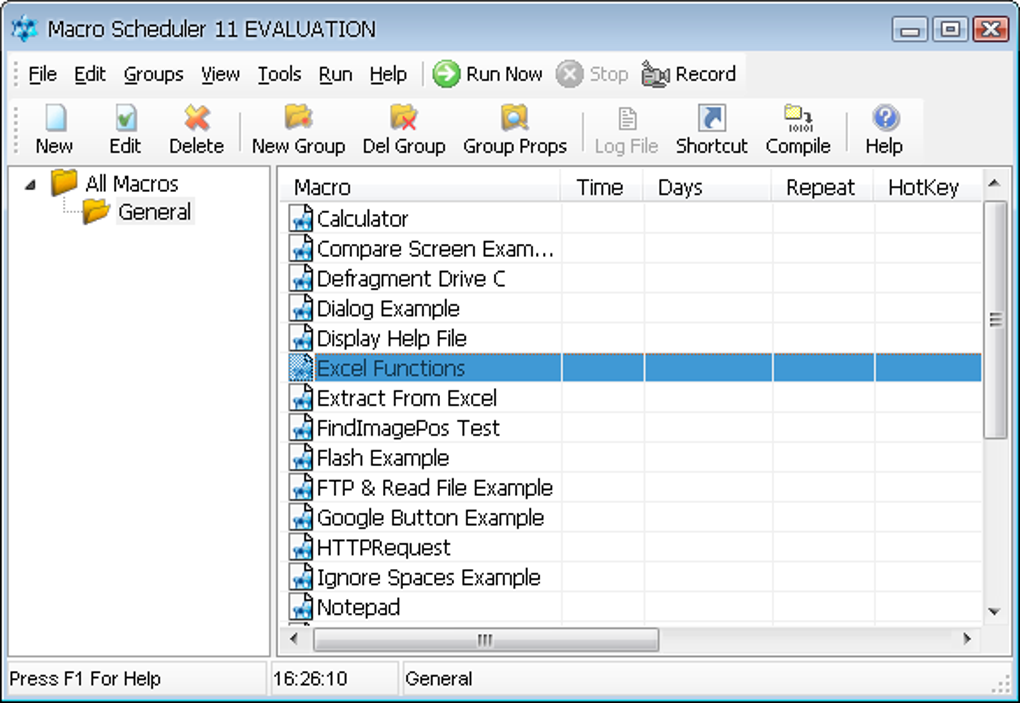Click the Log File toolbar icon

[x=627, y=118]
